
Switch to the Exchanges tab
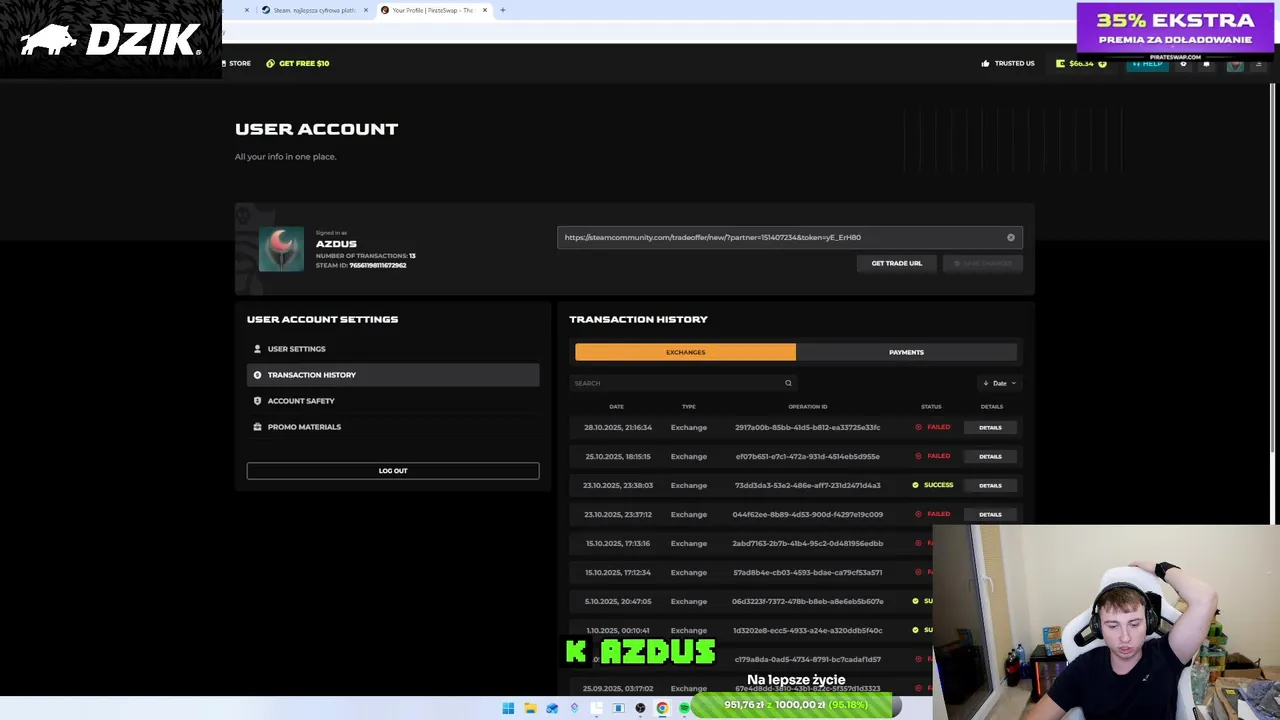(685, 352)
